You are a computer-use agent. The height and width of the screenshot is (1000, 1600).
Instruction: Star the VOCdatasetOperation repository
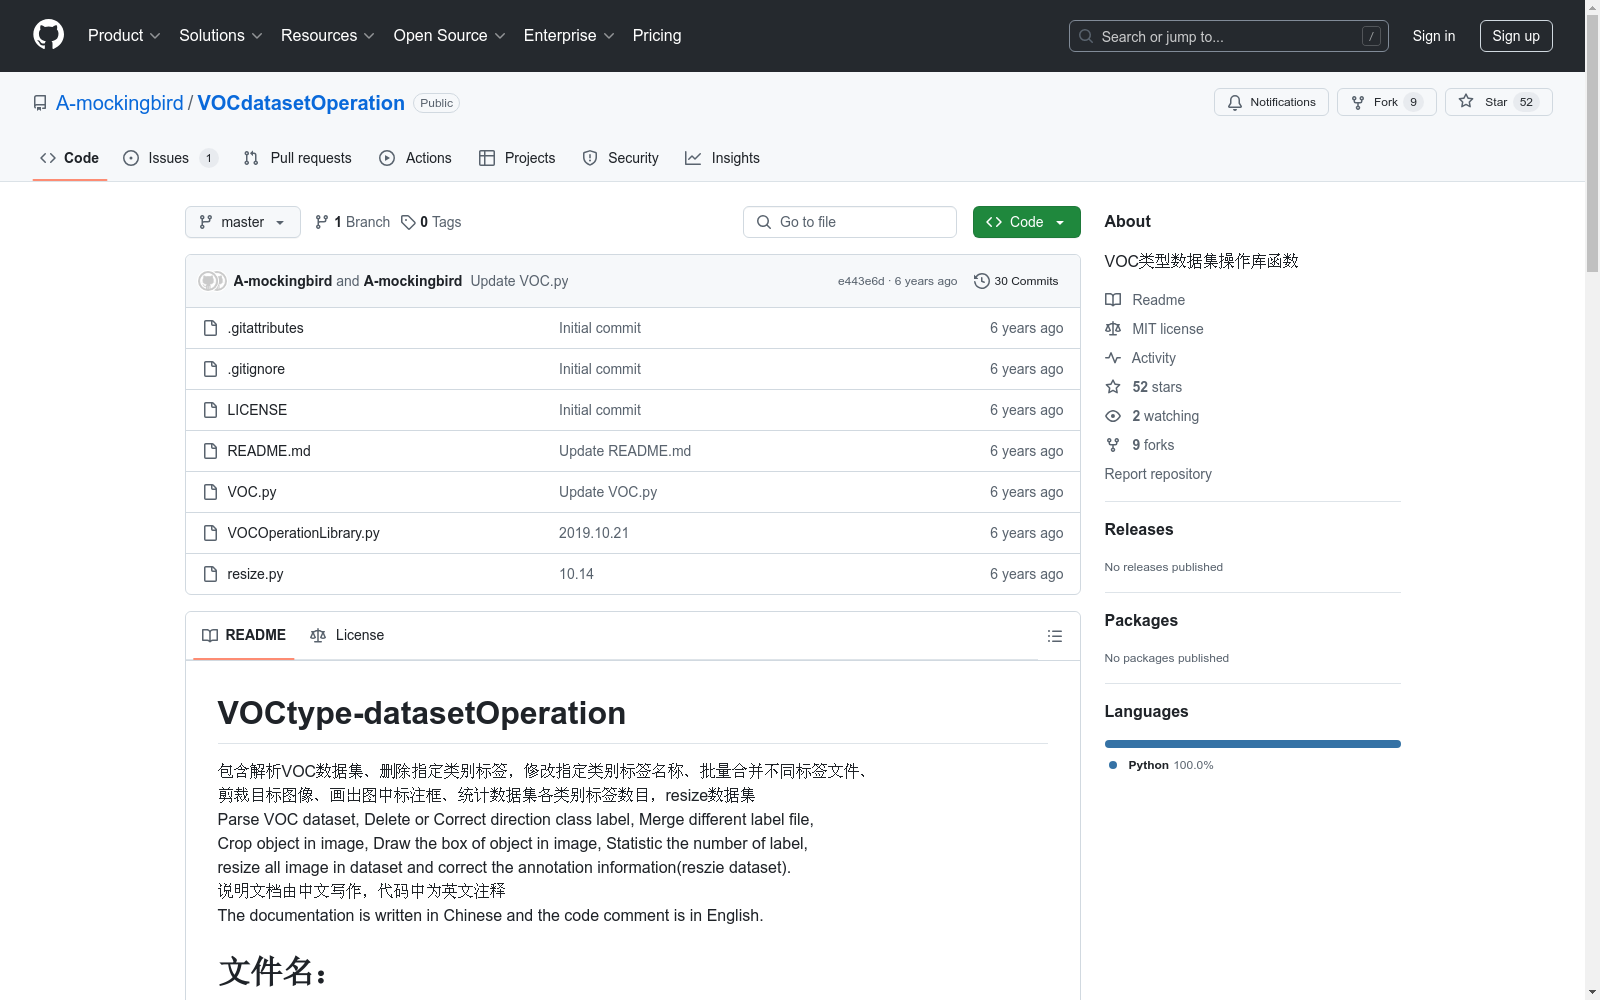(x=1498, y=102)
